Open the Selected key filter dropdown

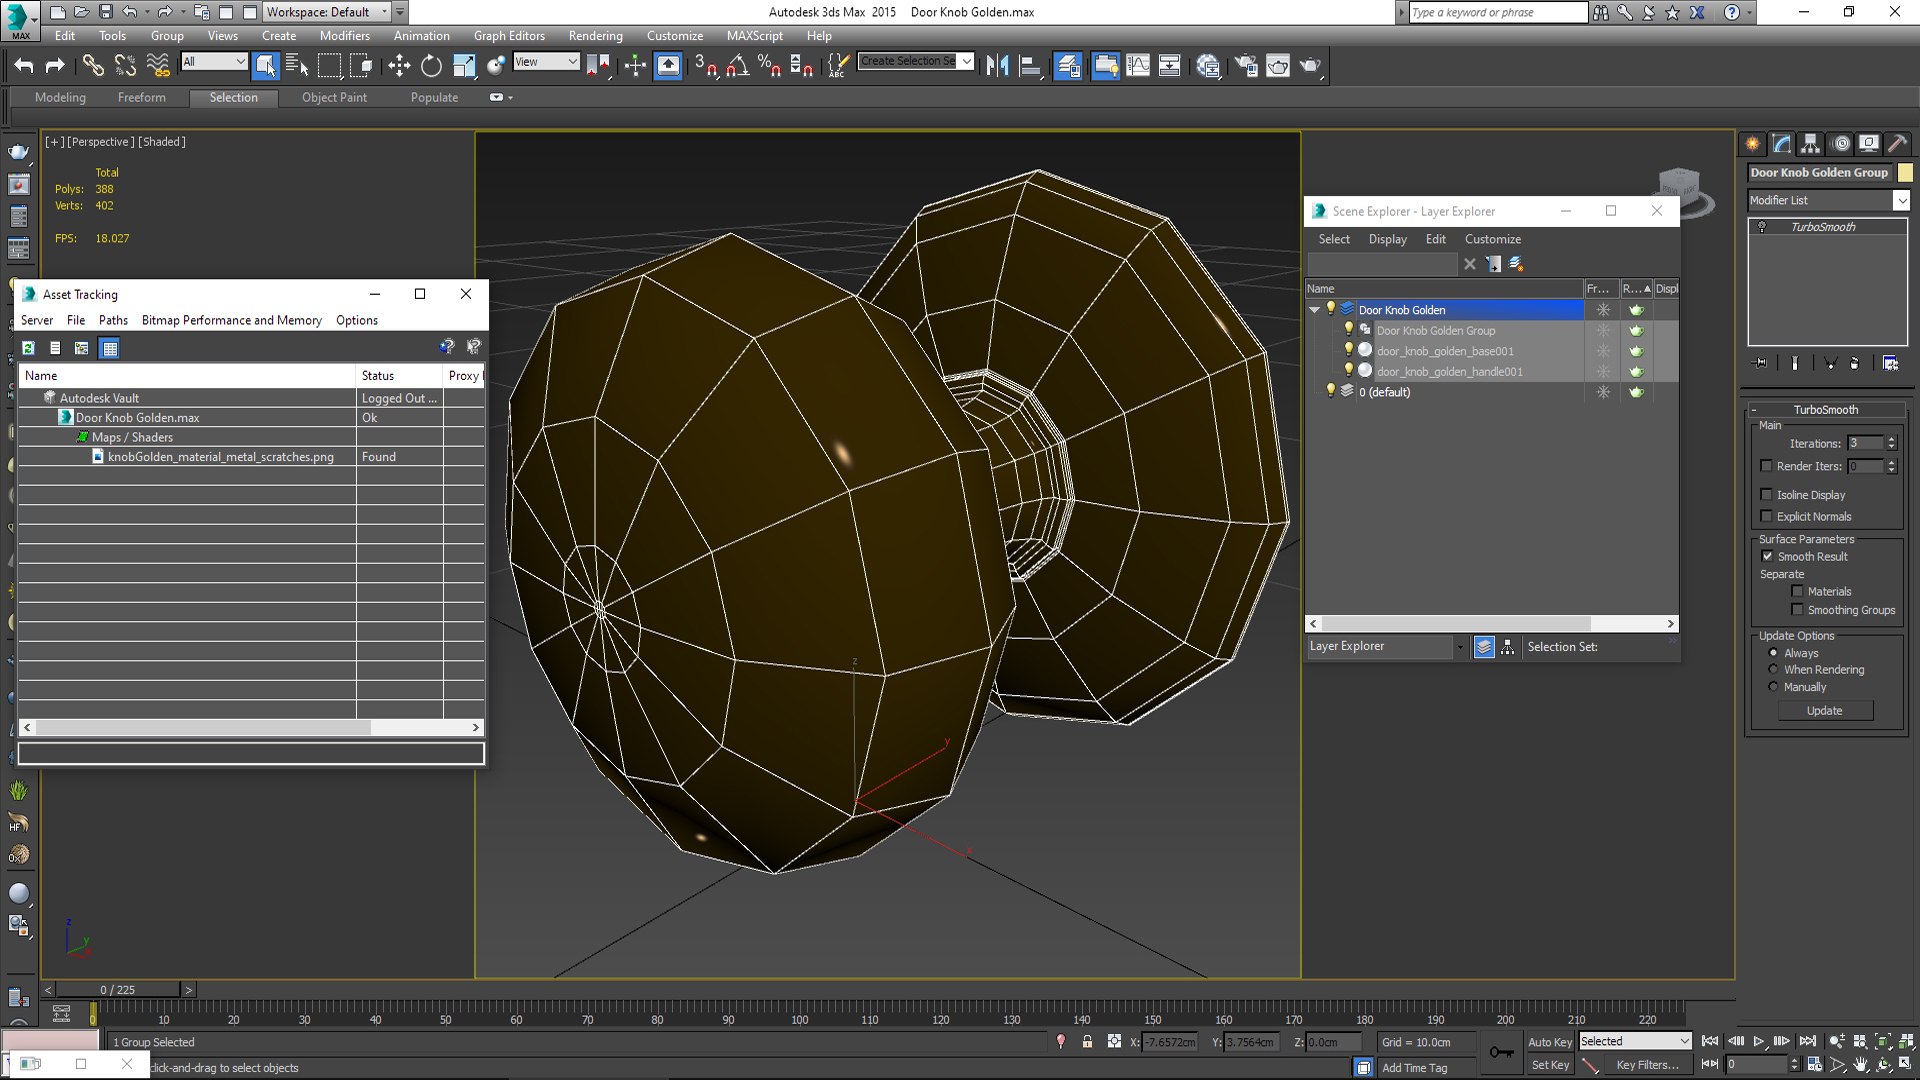(1635, 1042)
